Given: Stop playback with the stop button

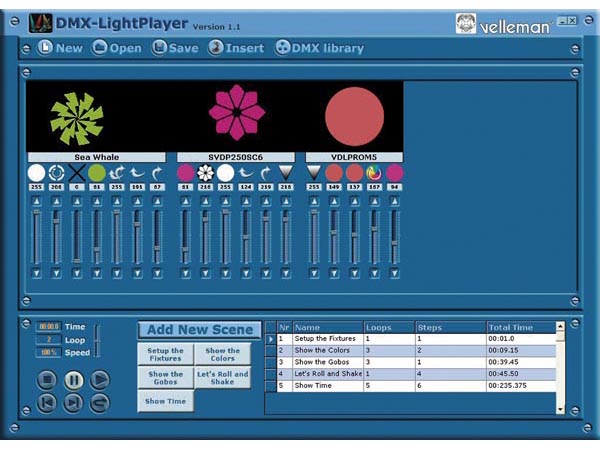Looking at the screenshot, I should [47, 380].
